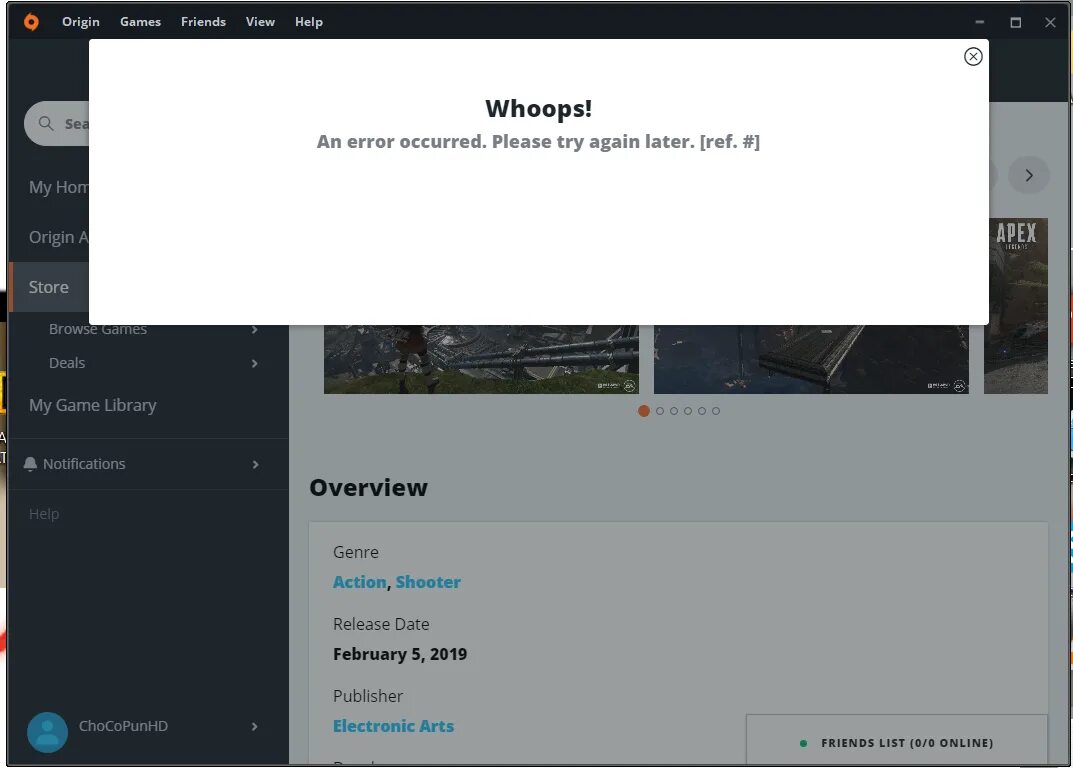
Task: Close the Whoops error dialog
Action: point(973,56)
